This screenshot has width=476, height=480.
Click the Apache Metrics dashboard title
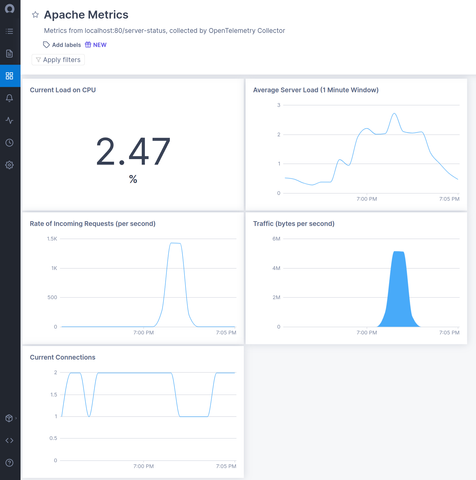[x=86, y=15]
